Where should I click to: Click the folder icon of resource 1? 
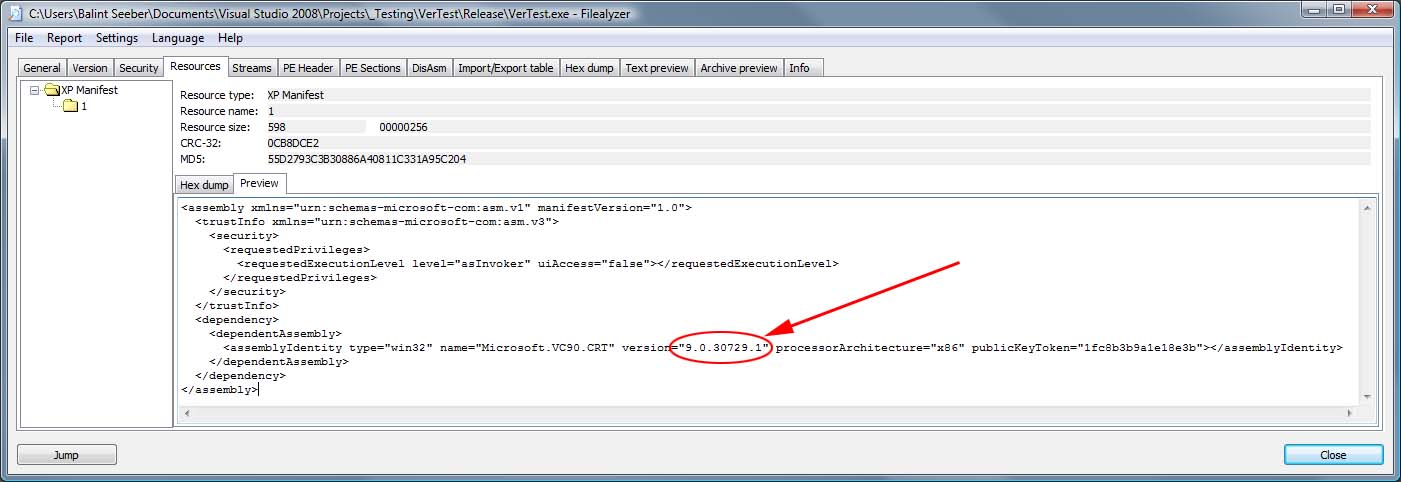tap(70, 106)
